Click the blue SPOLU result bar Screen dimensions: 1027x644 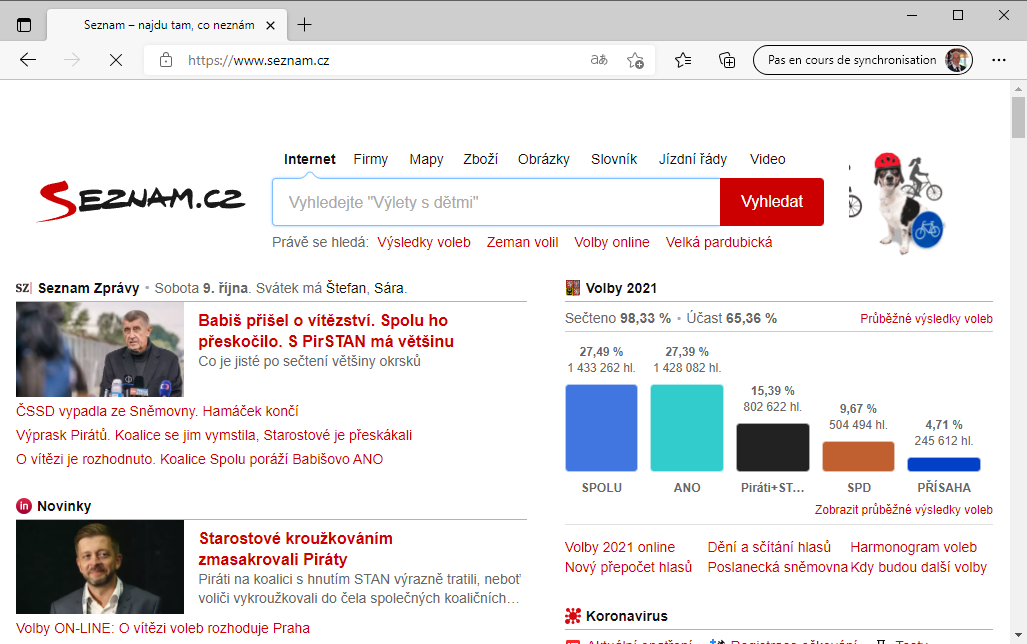[601, 428]
